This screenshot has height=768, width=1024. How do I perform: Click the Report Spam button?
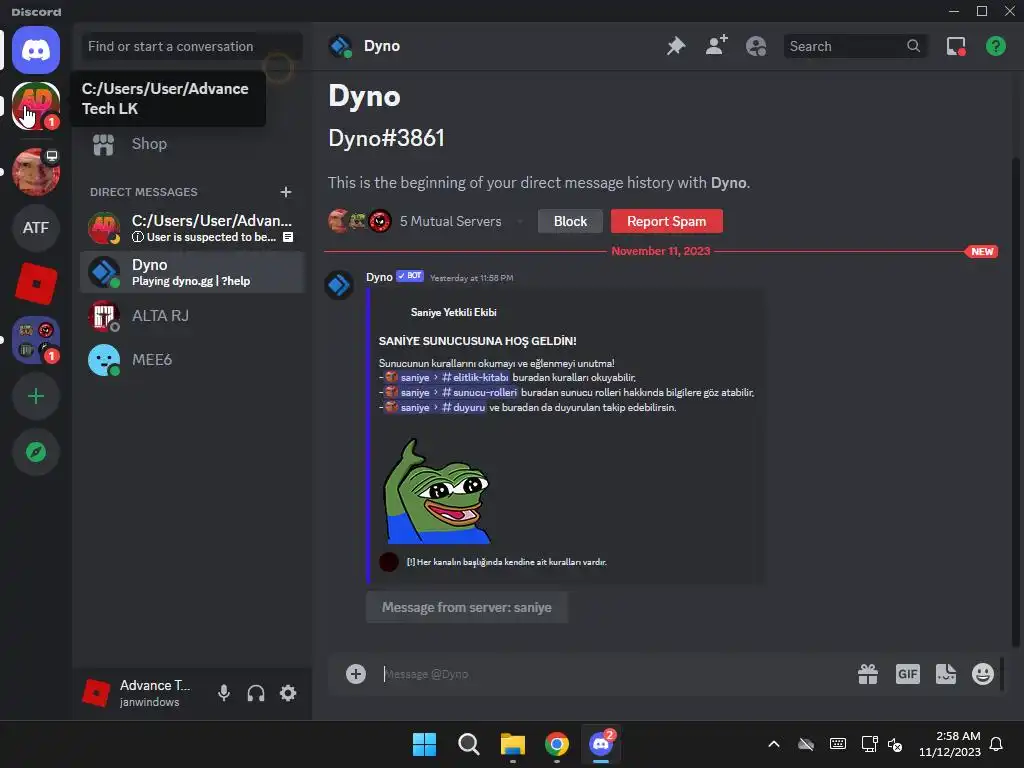click(x=666, y=221)
